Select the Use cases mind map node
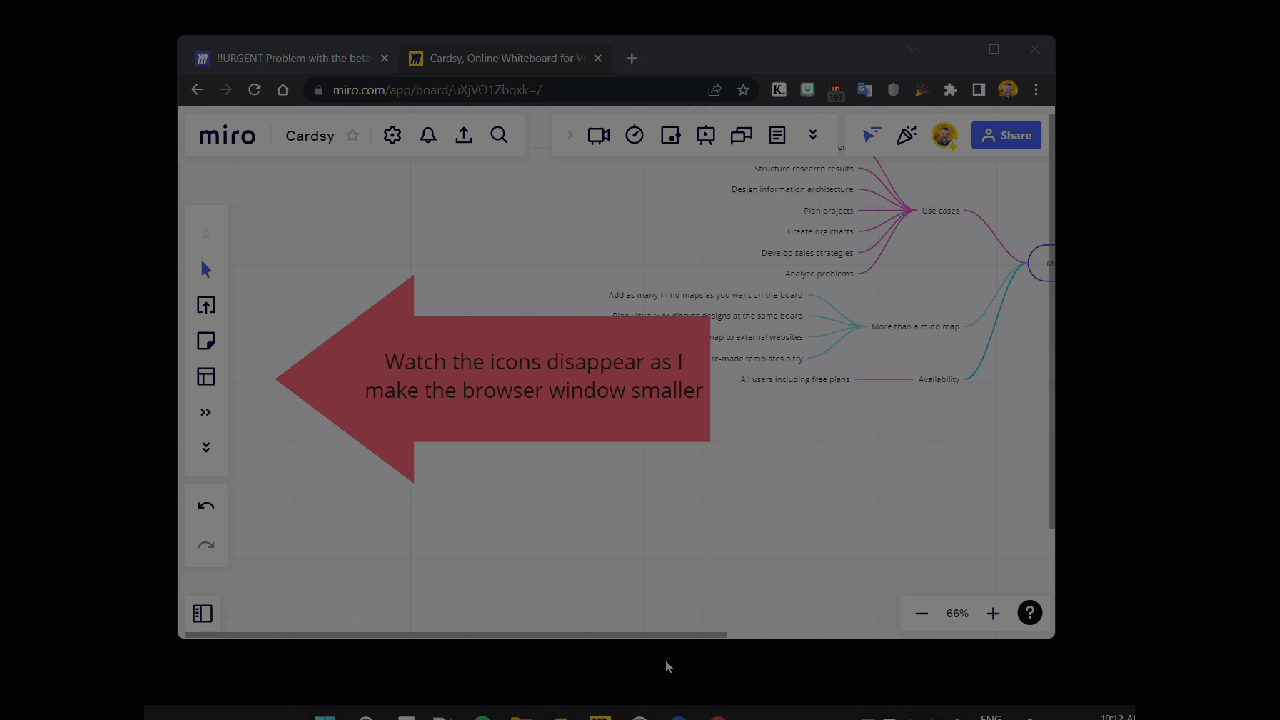 [x=940, y=211]
